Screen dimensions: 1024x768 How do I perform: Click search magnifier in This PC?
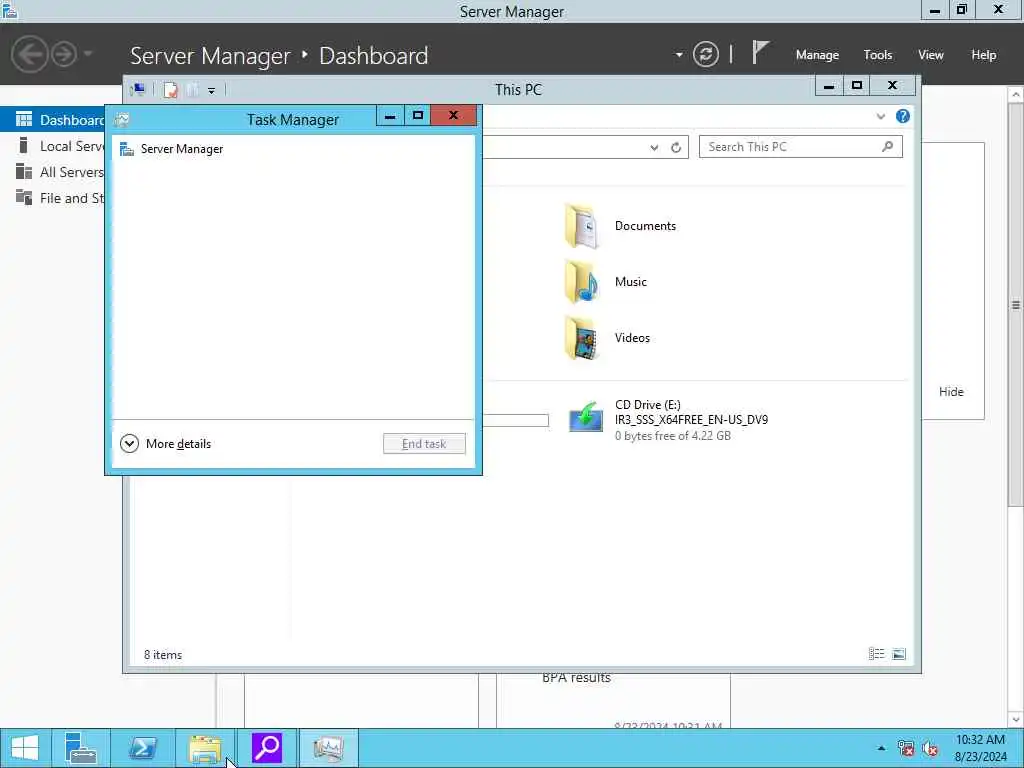click(887, 146)
